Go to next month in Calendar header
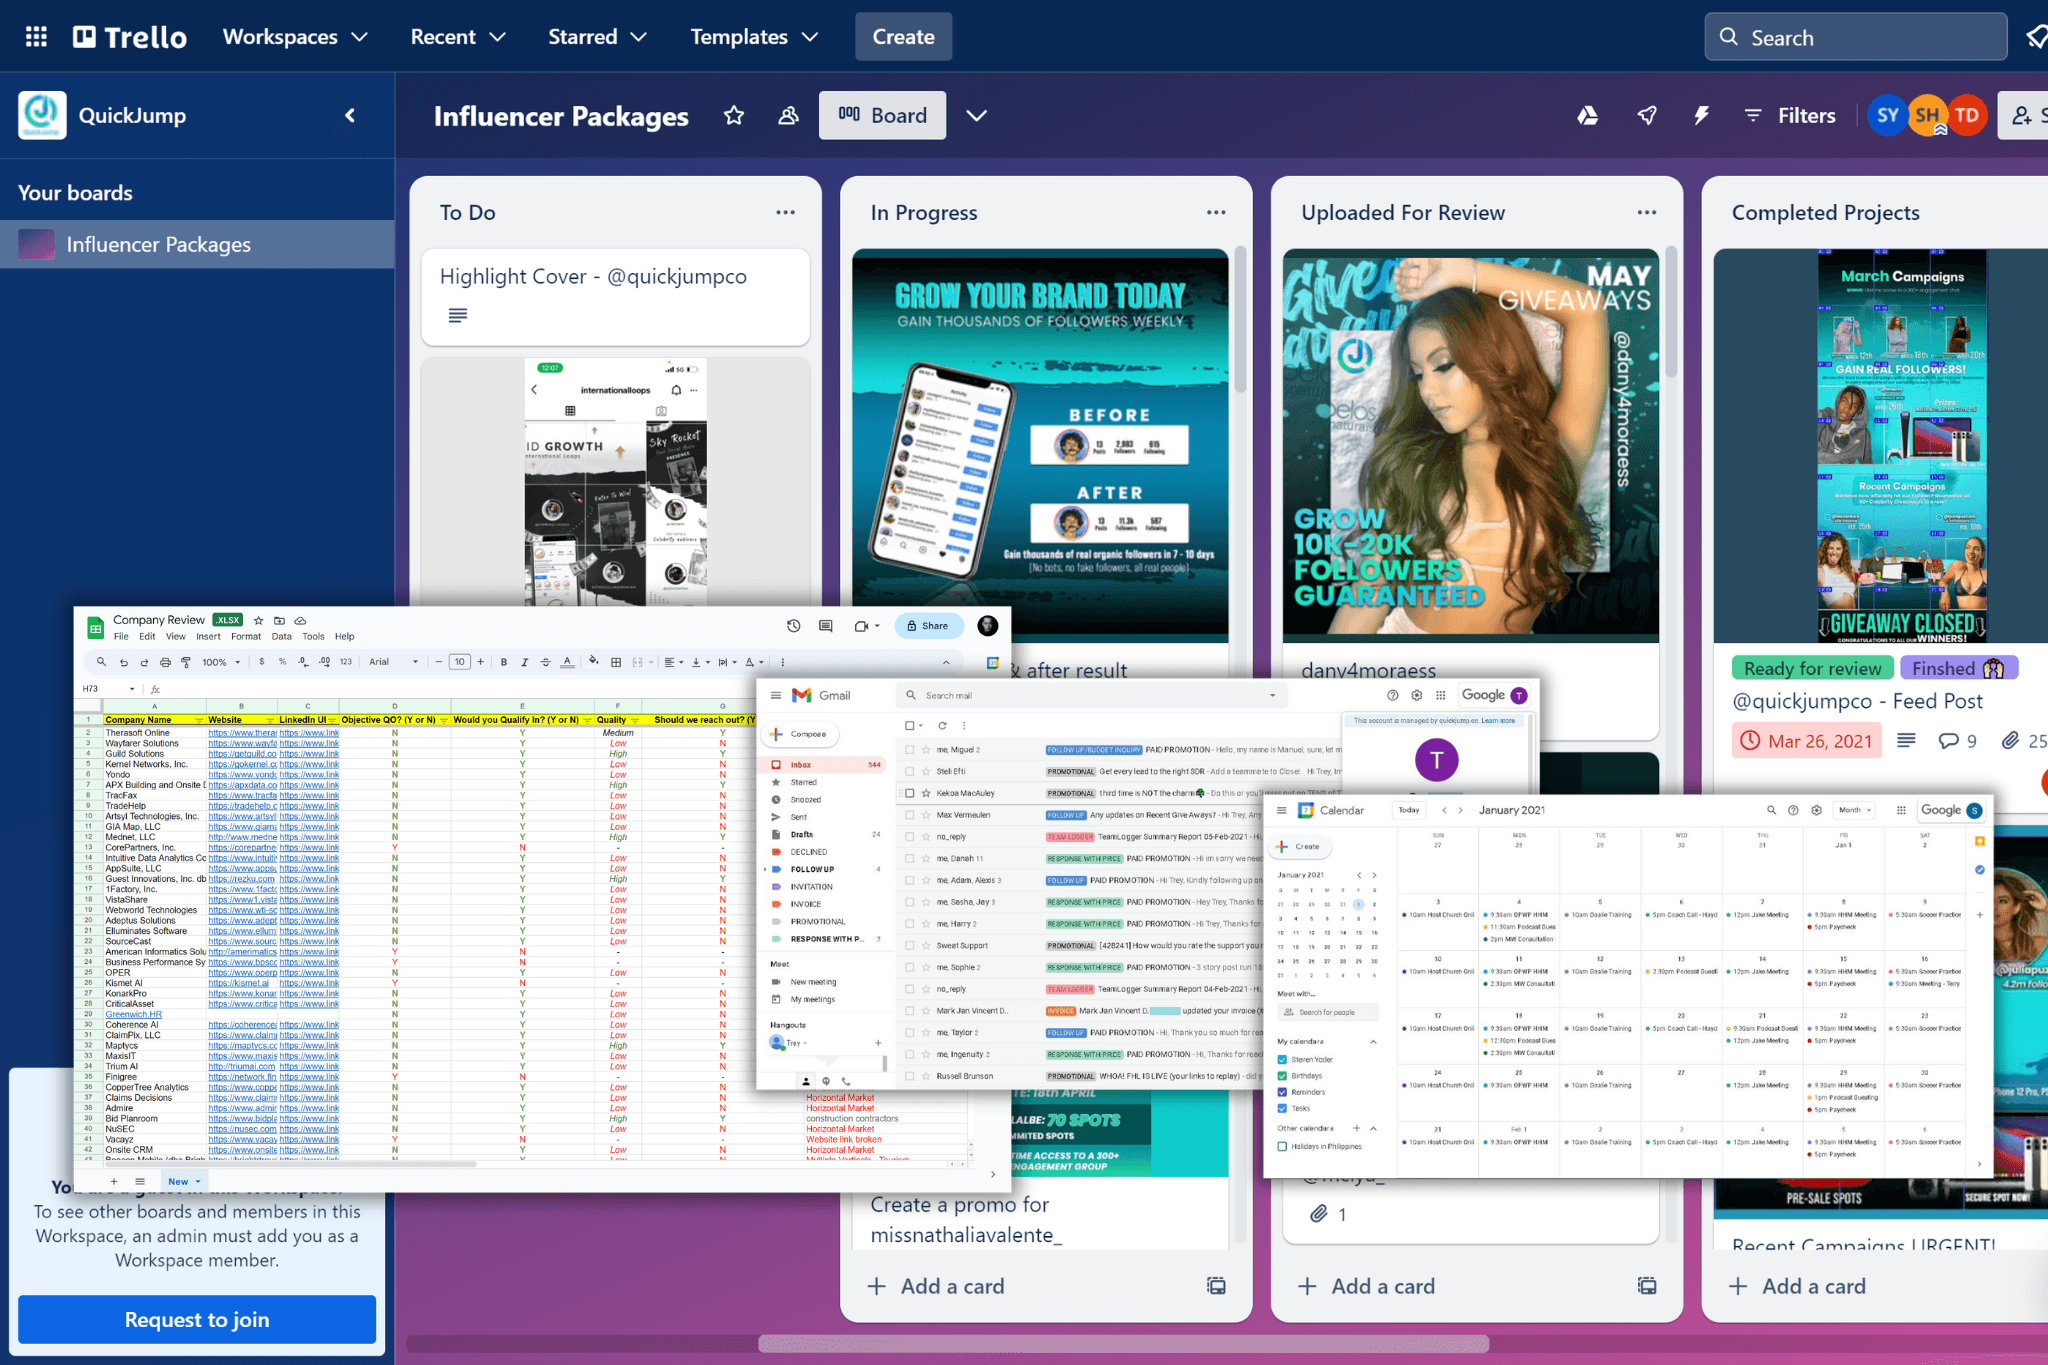The height and width of the screenshot is (1365, 2048). [x=1460, y=810]
